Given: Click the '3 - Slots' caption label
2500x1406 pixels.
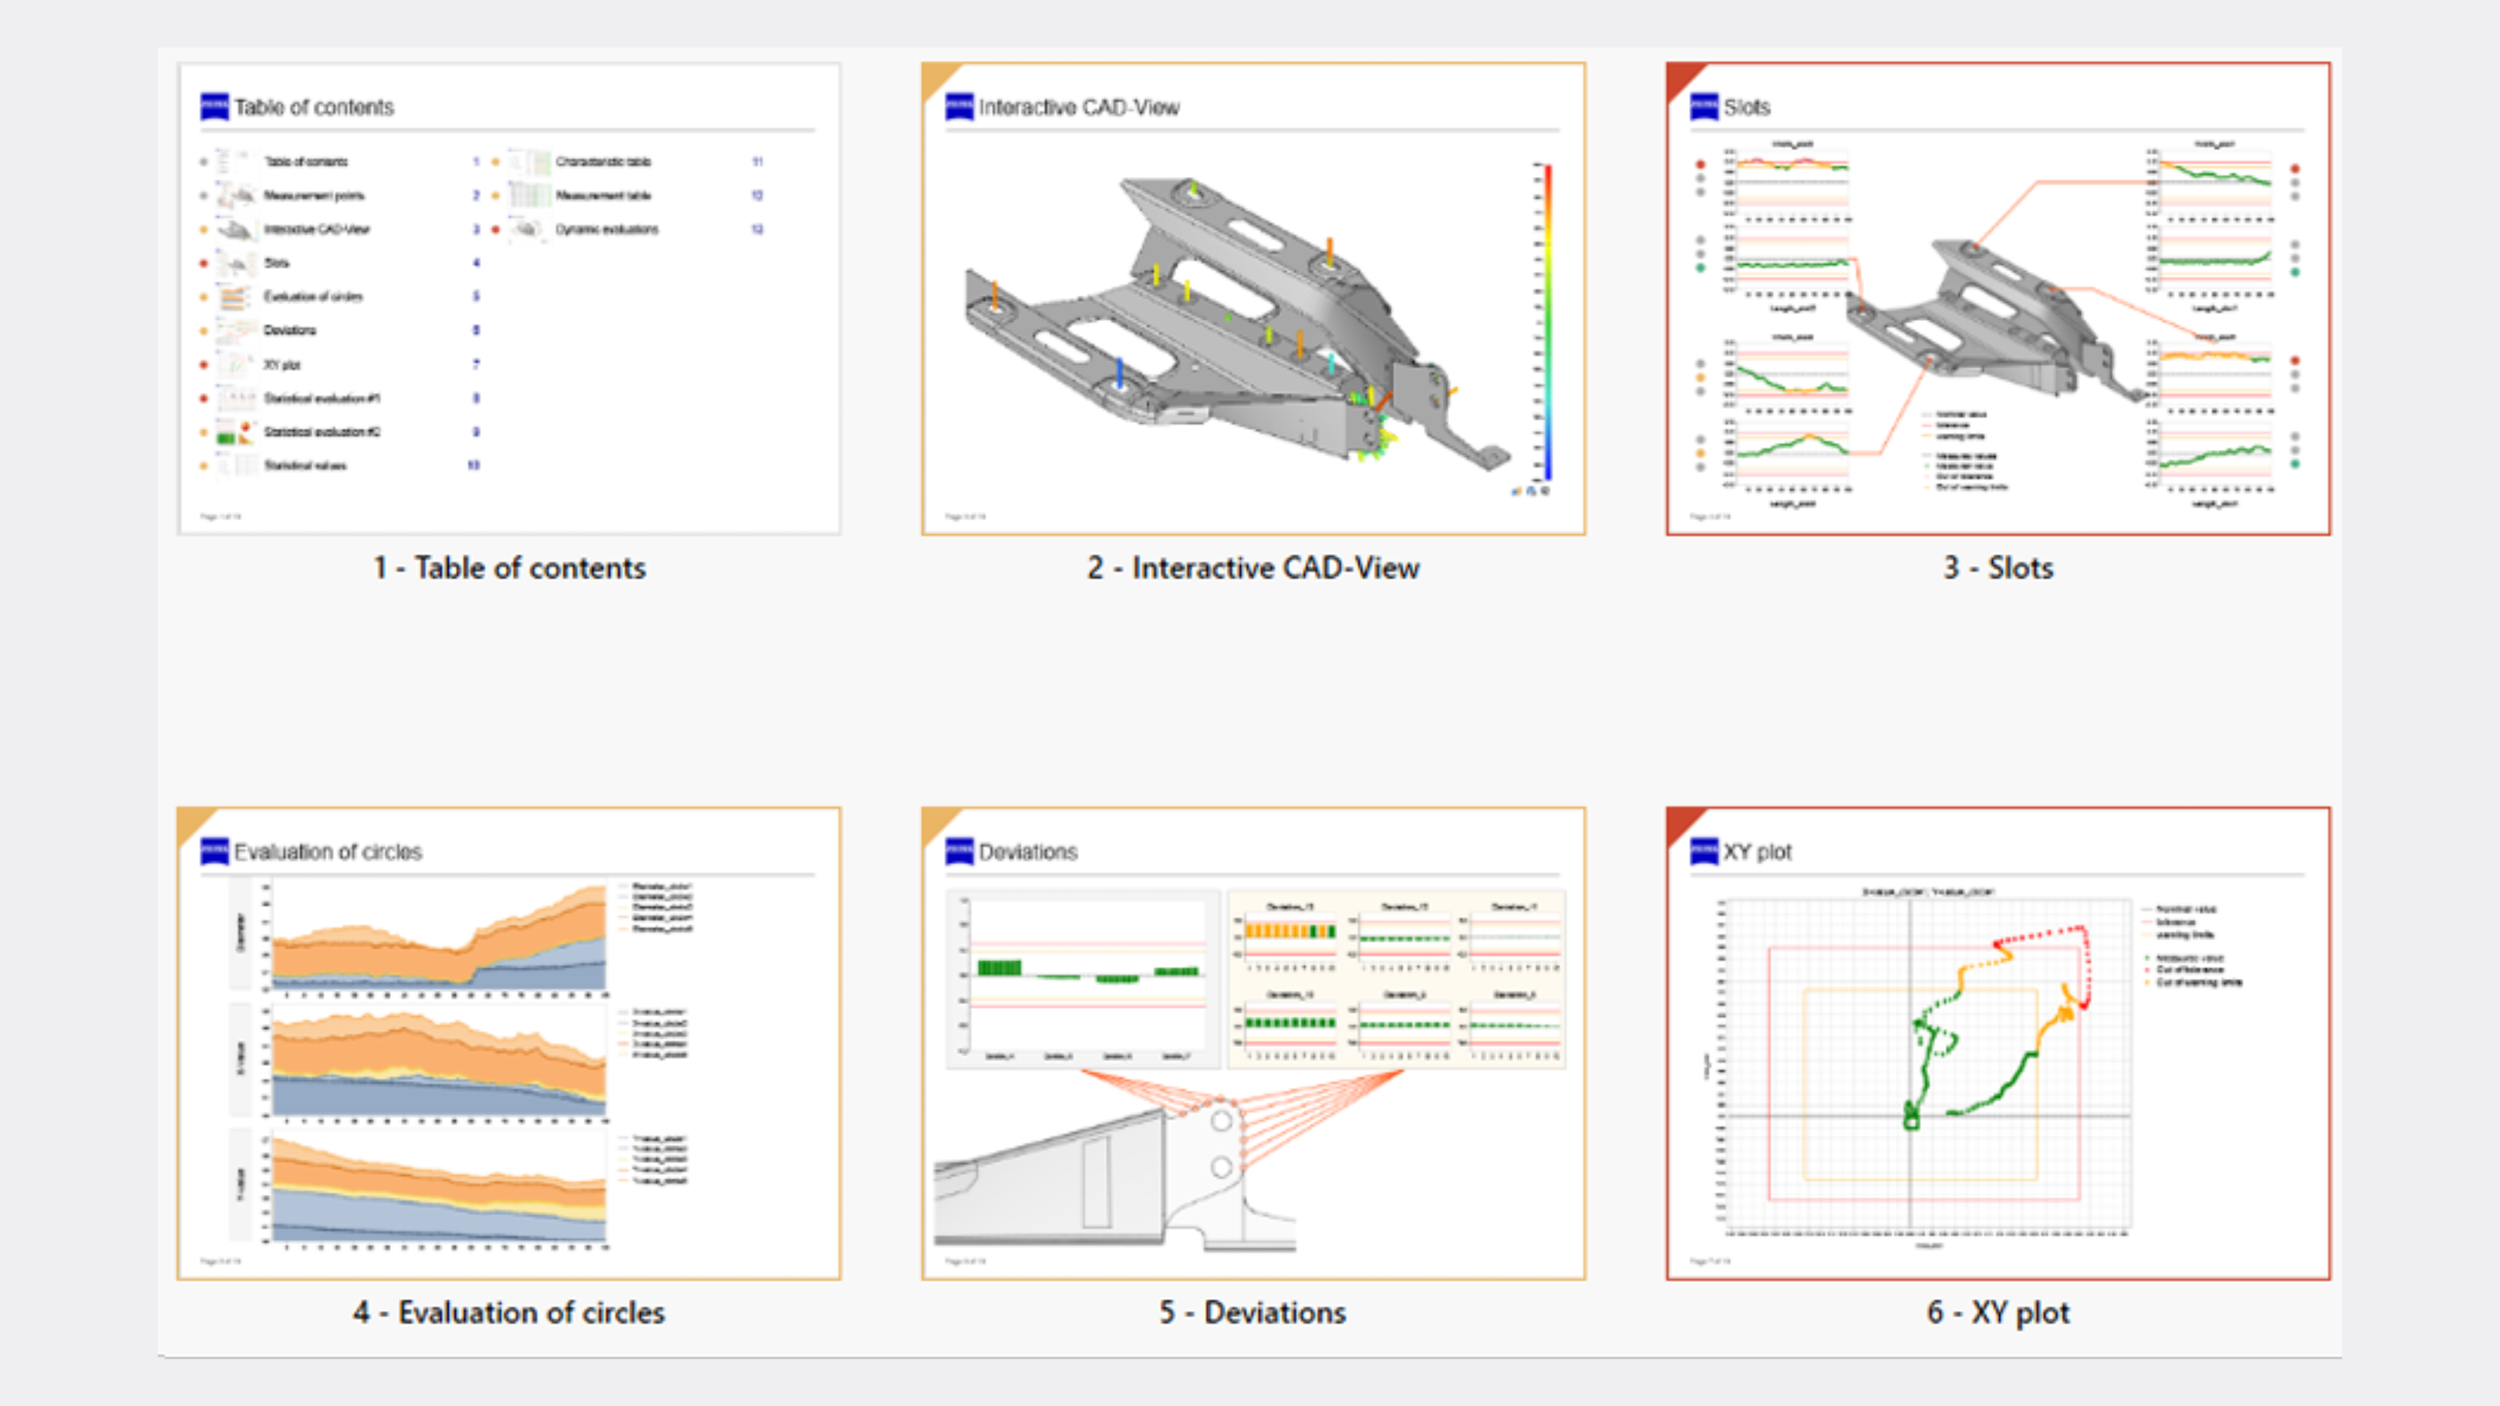Looking at the screenshot, I should coord(1998,568).
